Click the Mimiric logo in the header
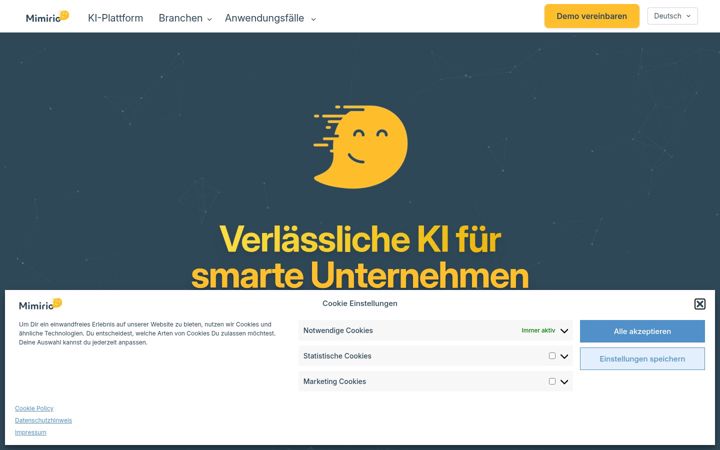The image size is (720, 450). tap(47, 17)
